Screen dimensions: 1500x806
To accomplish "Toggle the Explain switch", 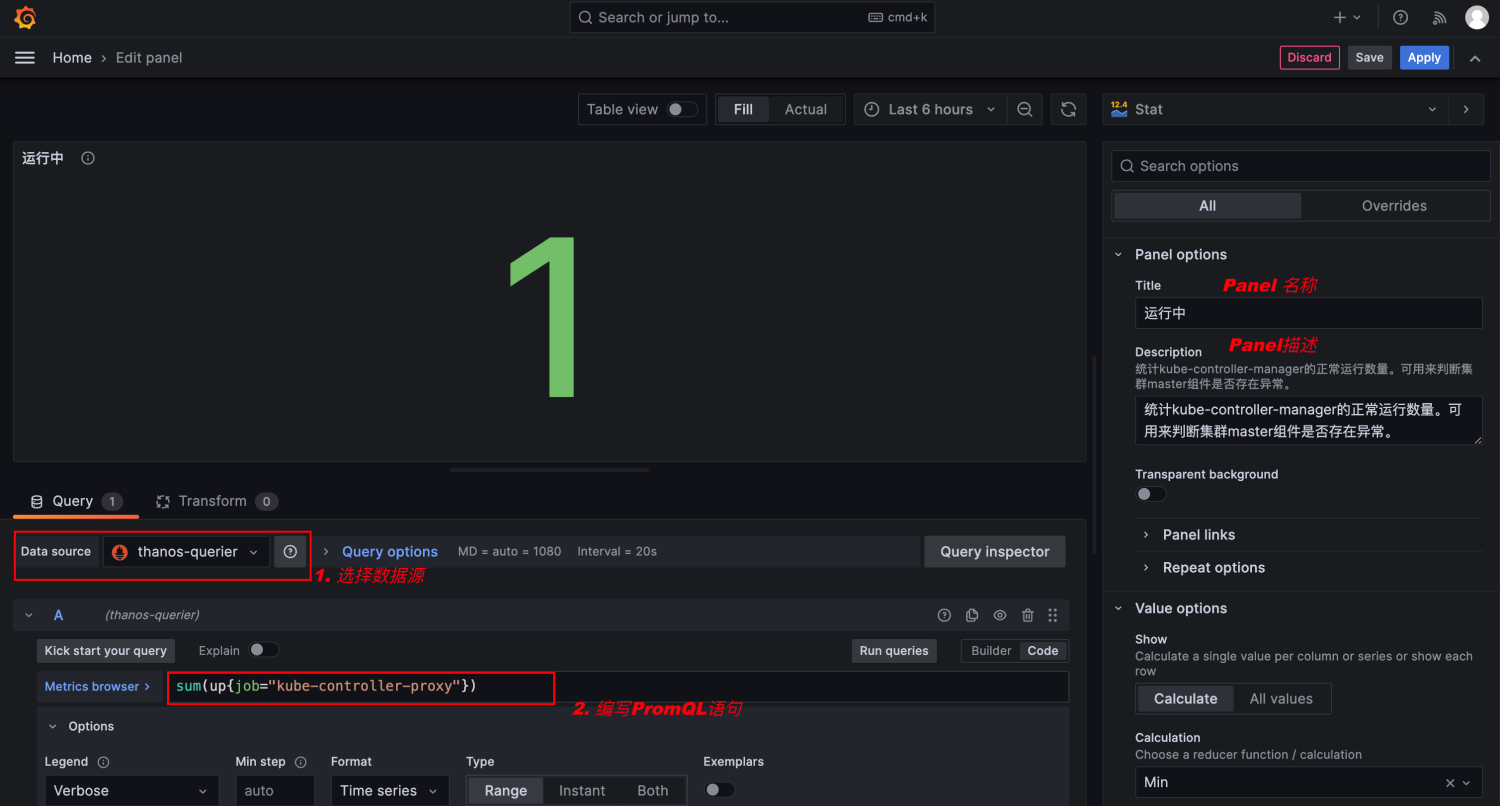I will [264, 650].
